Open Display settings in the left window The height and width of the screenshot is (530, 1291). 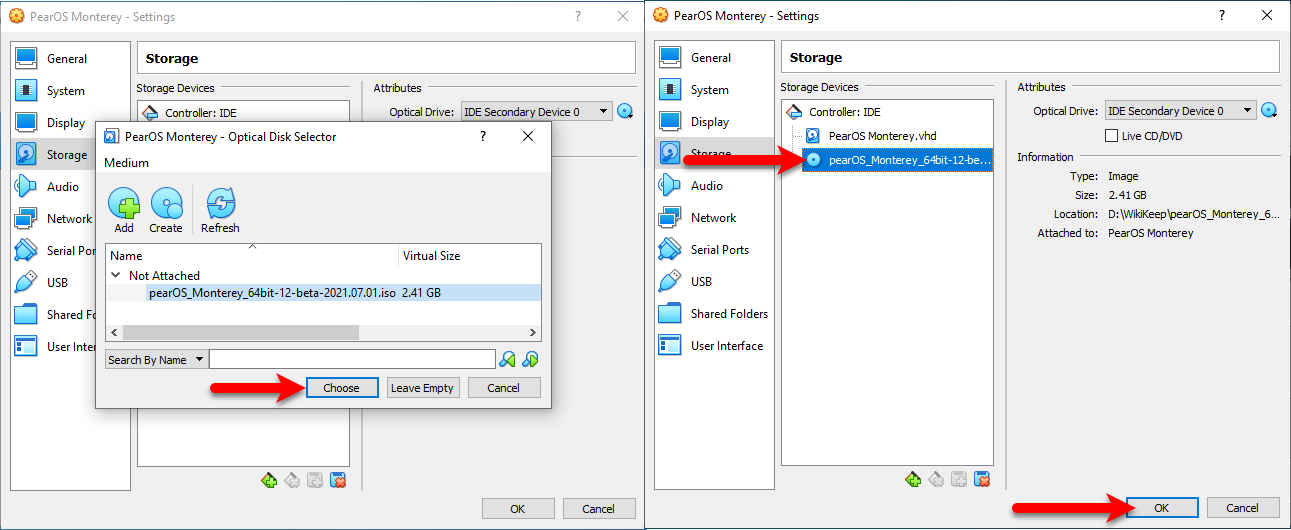pyautogui.click(x=70, y=123)
